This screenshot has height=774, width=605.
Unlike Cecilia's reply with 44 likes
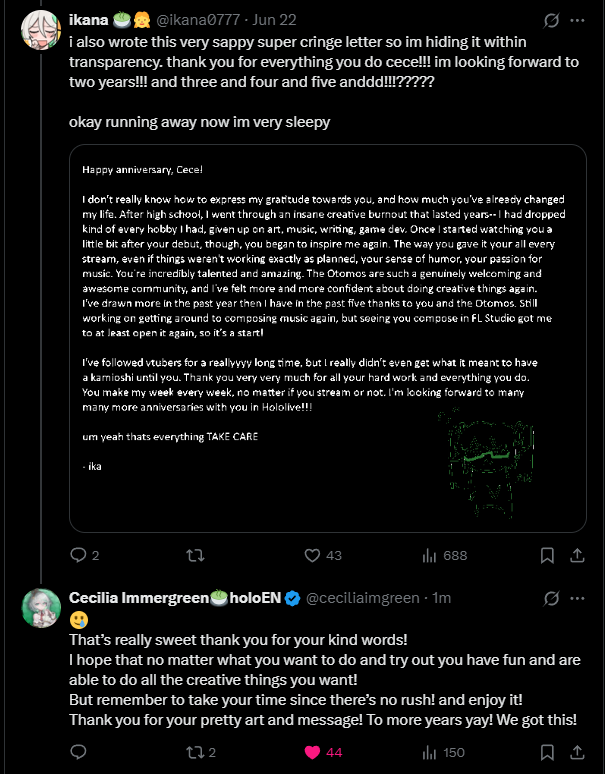click(312, 752)
